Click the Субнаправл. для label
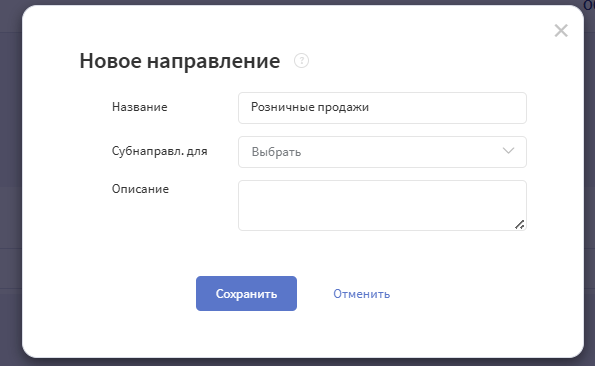 coord(159,151)
